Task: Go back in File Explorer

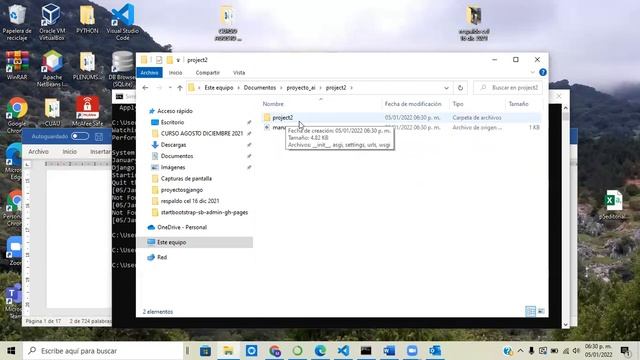Action: (145, 88)
